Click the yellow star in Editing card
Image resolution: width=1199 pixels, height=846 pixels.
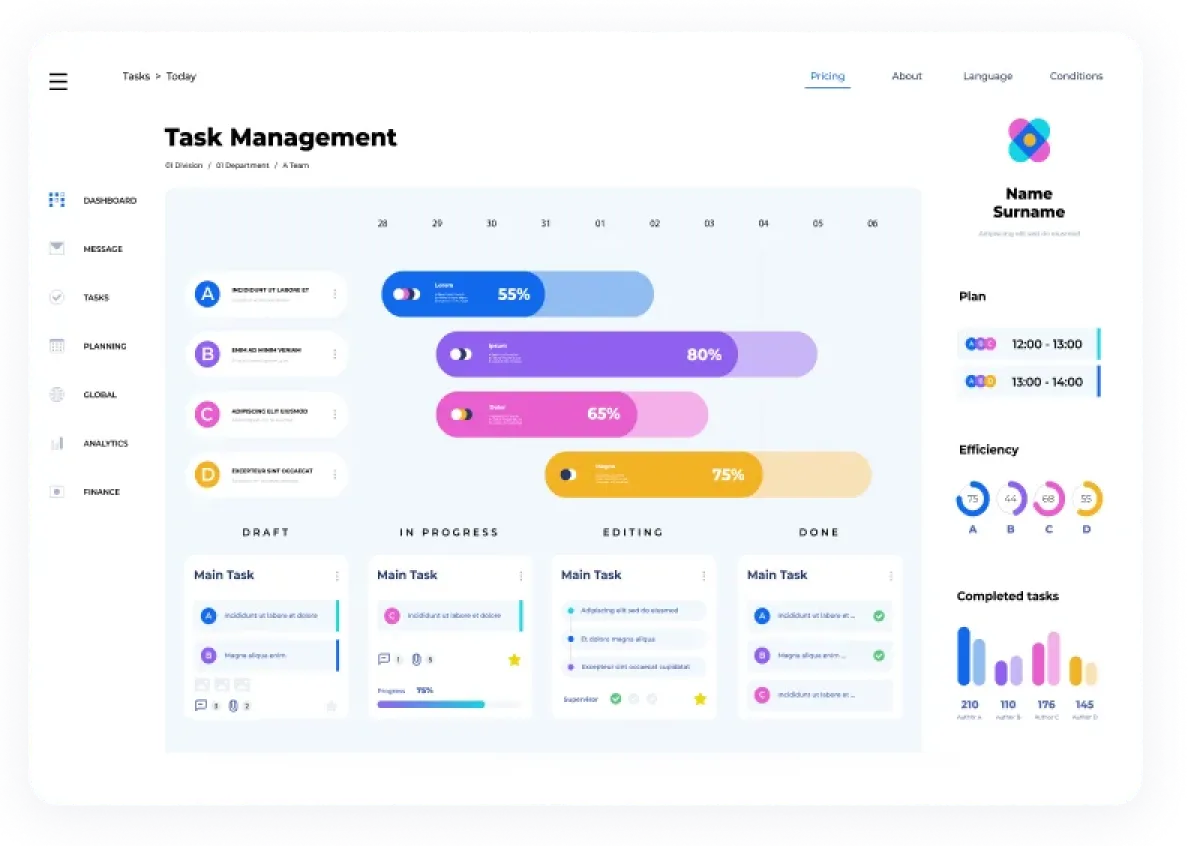(x=700, y=698)
